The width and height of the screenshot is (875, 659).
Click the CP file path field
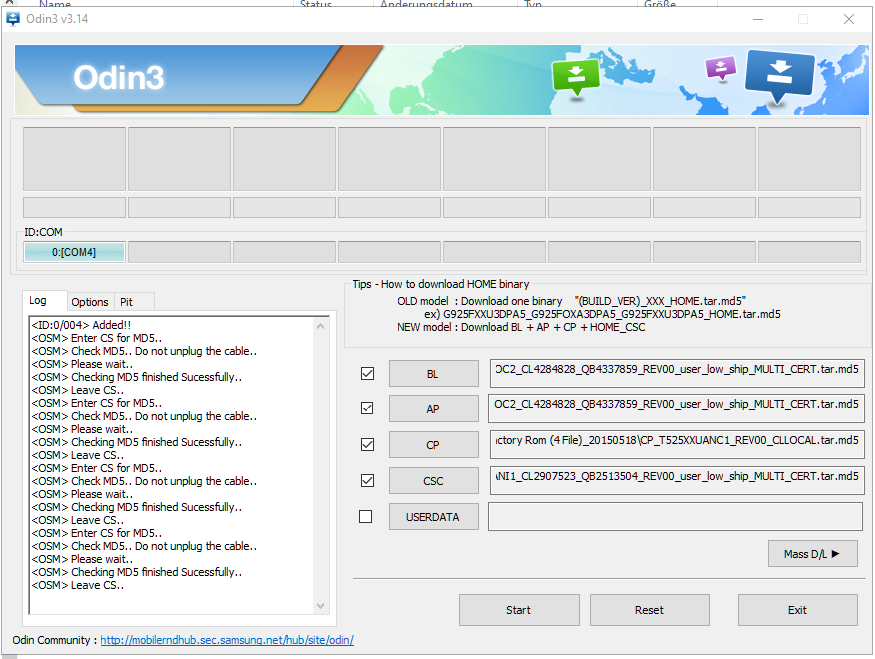pos(676,444)
